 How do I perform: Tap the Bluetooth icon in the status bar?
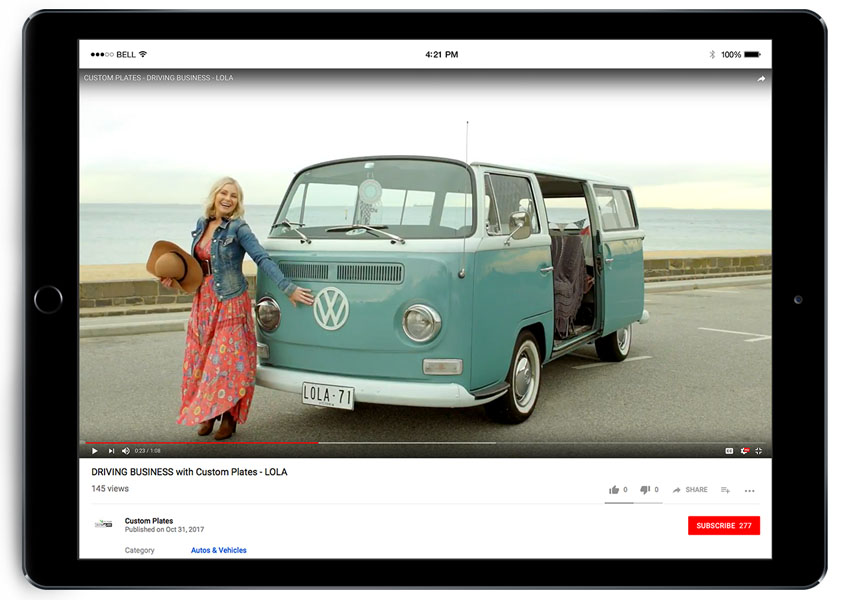(712, 54)
